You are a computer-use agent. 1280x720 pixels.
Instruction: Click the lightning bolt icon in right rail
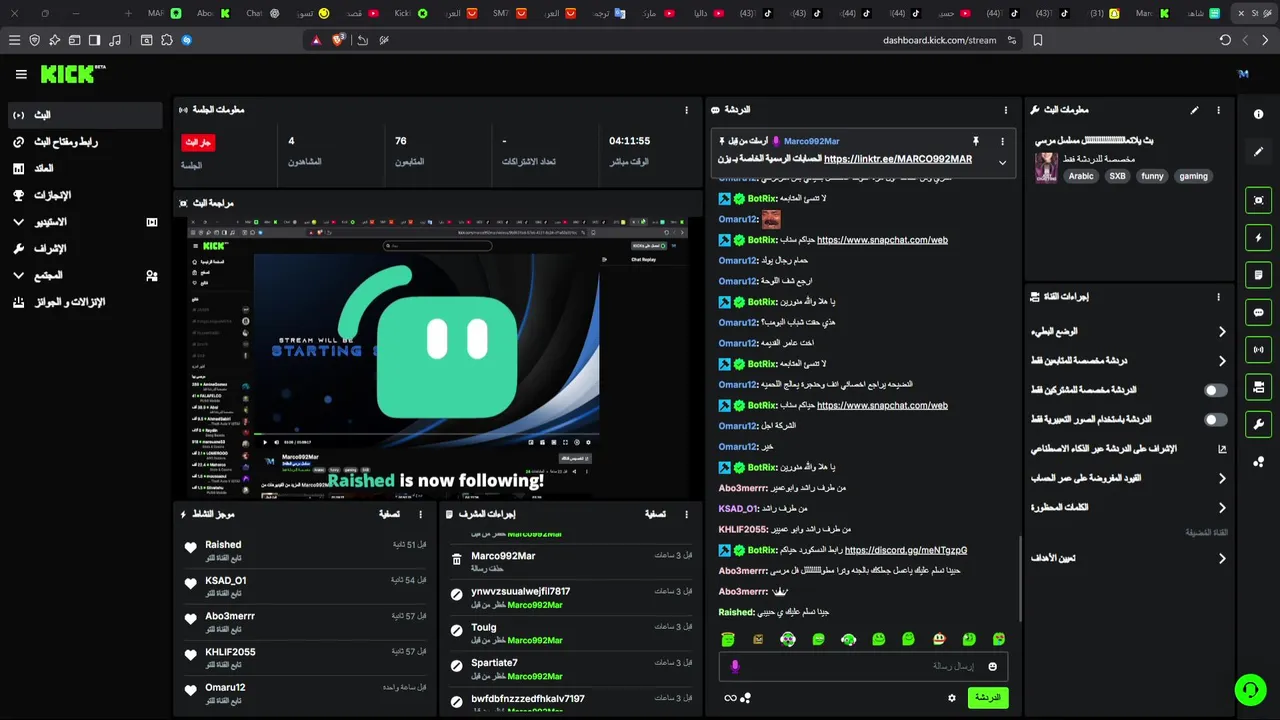[x=1258, y=238]
